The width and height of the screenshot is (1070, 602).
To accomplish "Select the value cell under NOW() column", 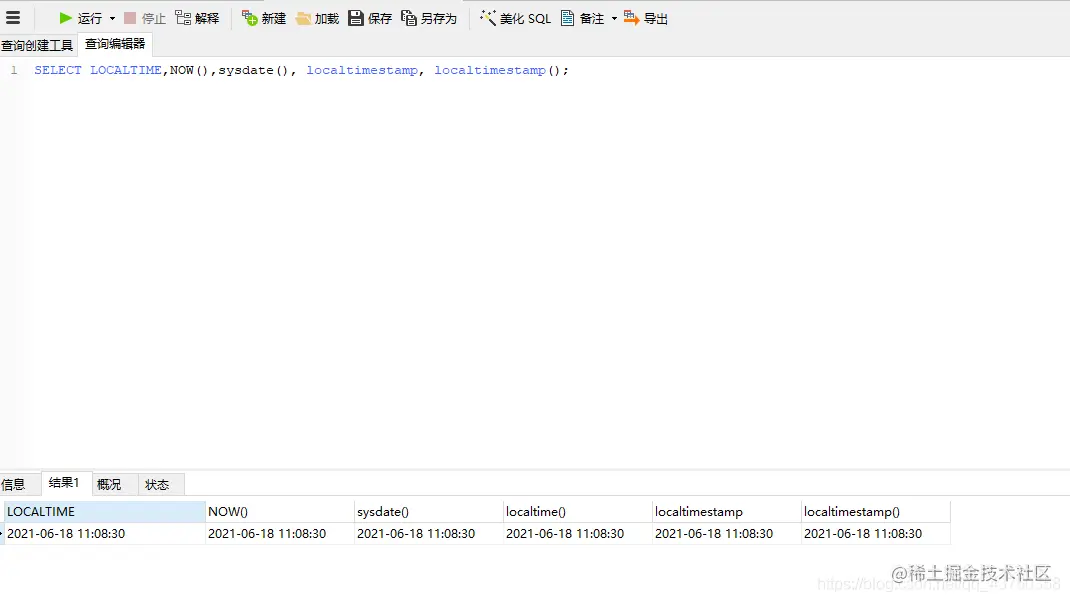I will 280,533.
